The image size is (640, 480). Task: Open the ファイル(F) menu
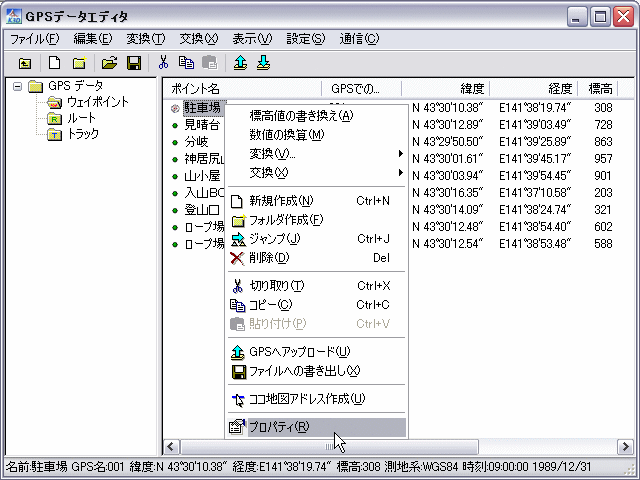click(35, 39)
